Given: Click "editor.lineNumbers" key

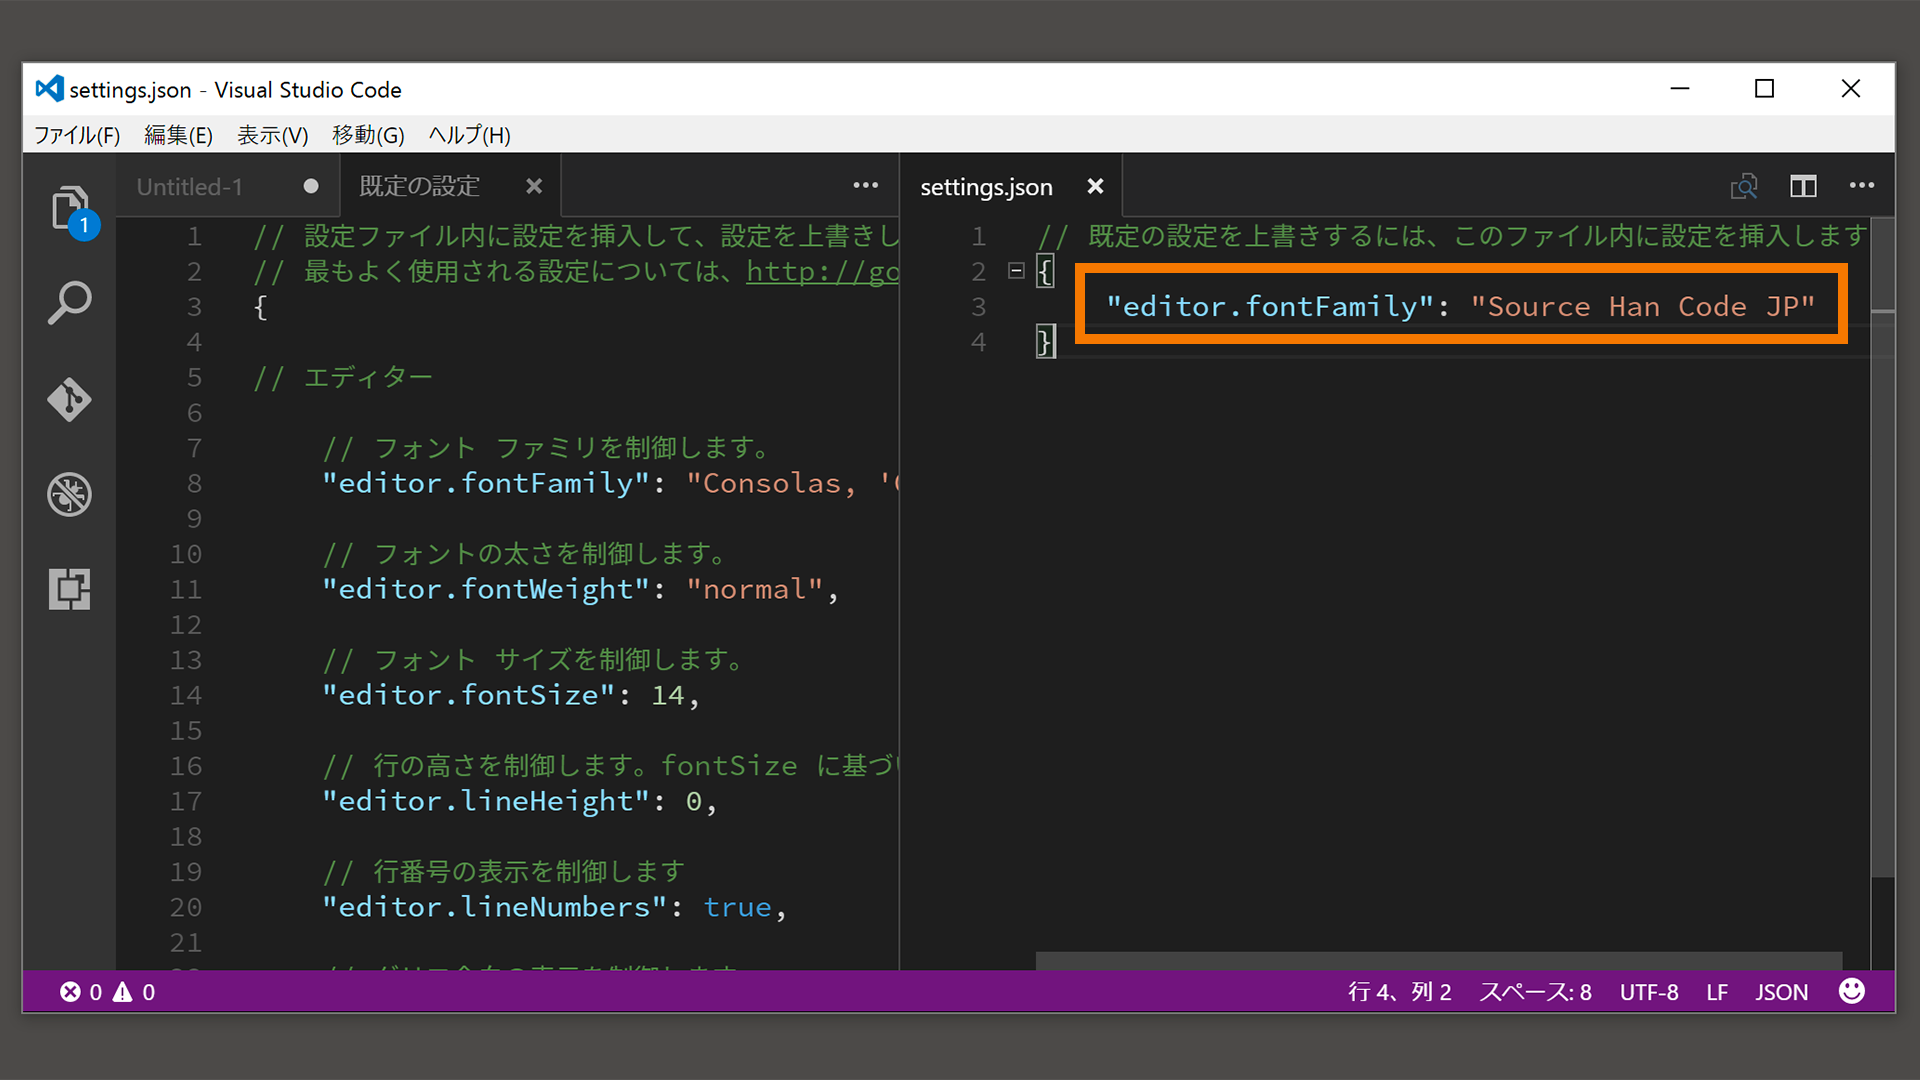Looking at the screenshot, I should [x=494, y=907].
